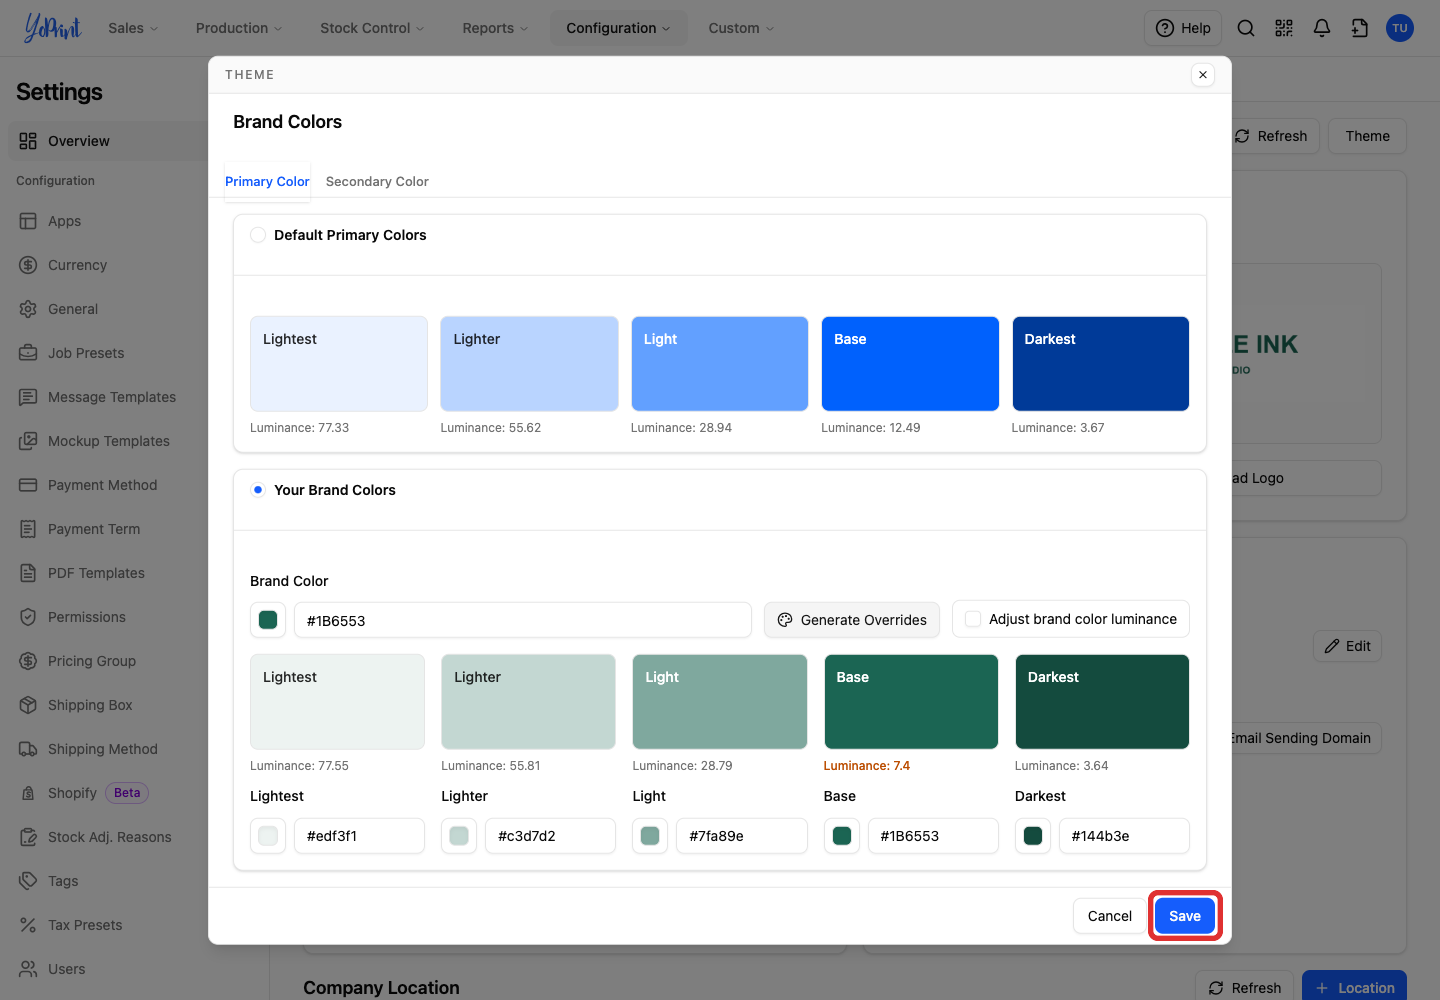The height and width of the screenshot is (1000, 1440).
Task: Open Apps icon in settings sidebar
Action: [28, 221]
